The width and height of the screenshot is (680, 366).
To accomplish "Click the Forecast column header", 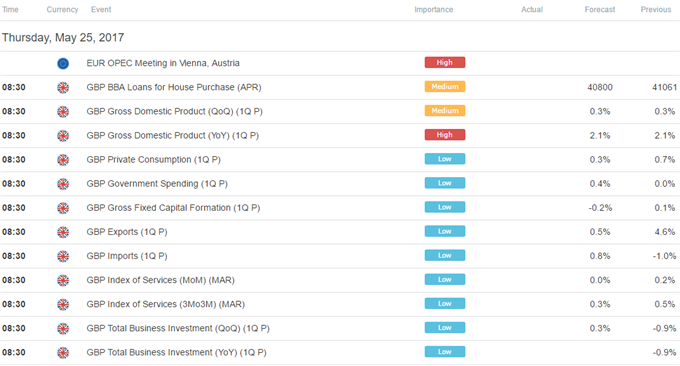I will pyautogui.click(x=600, y=10).
